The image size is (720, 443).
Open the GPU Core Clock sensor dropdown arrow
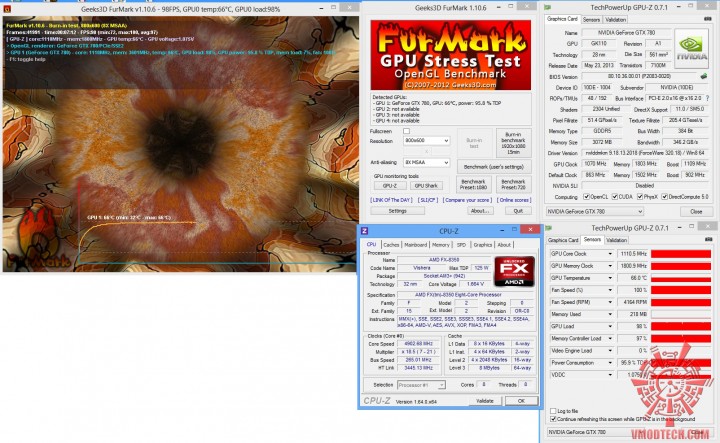(610, 254)
